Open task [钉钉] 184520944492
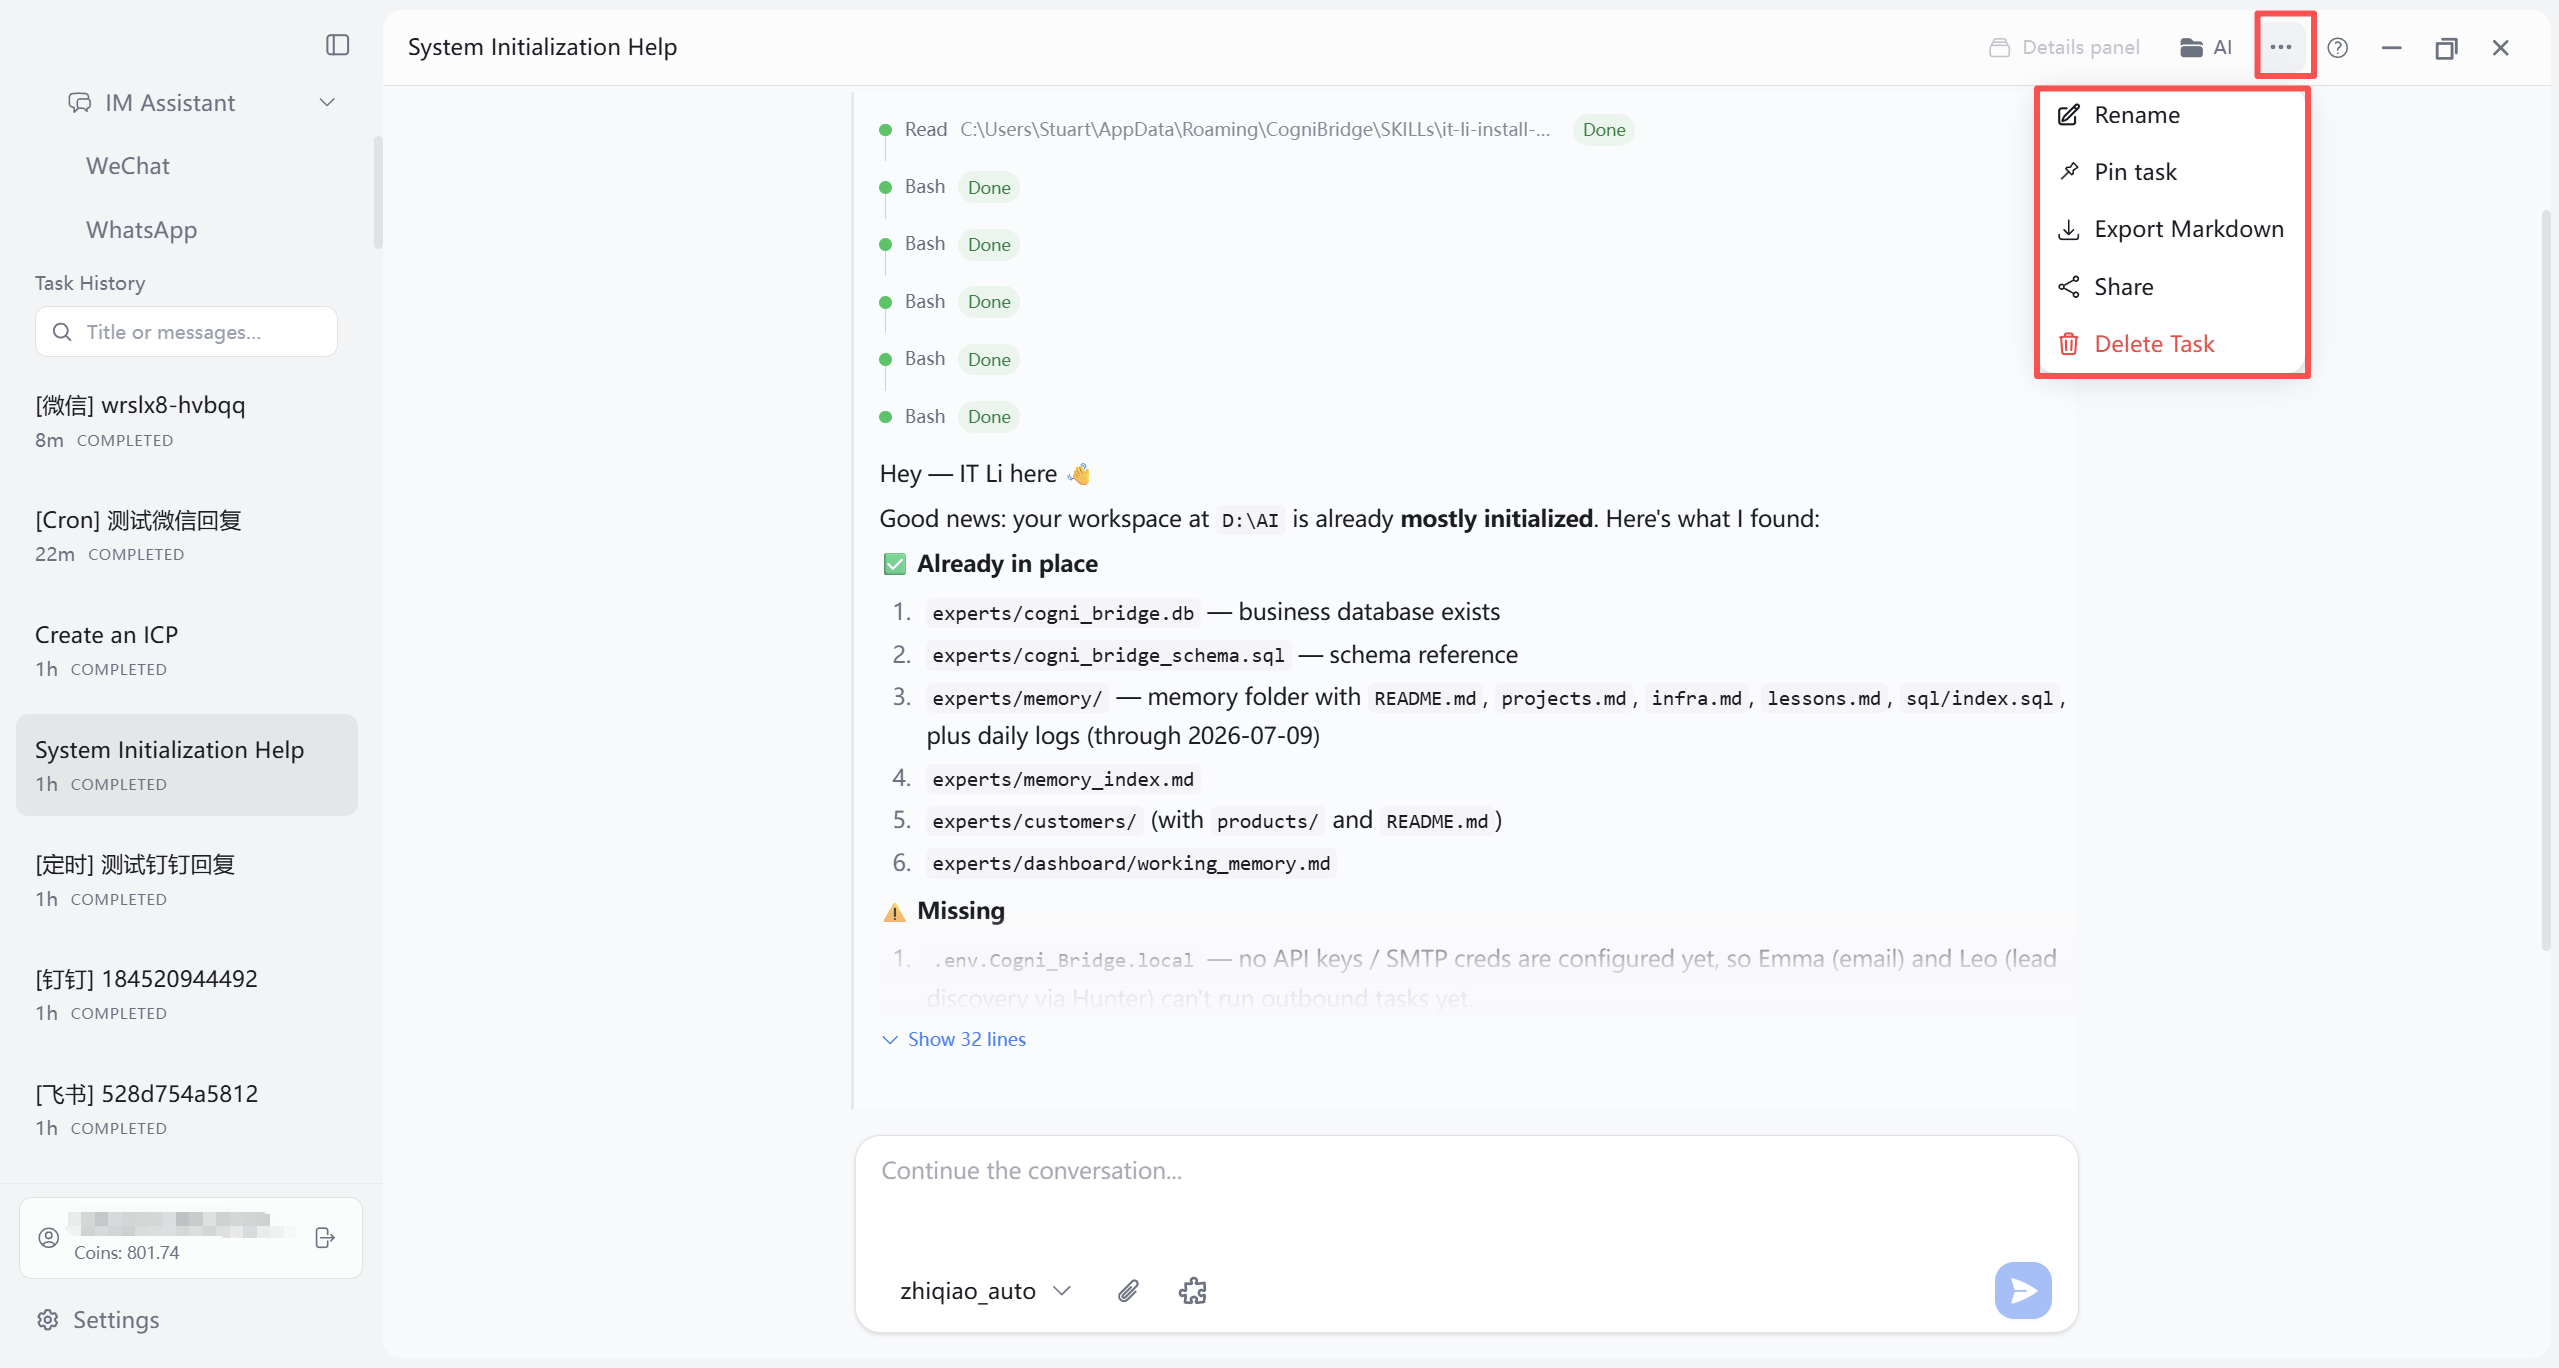 click(x=187, y=994)
